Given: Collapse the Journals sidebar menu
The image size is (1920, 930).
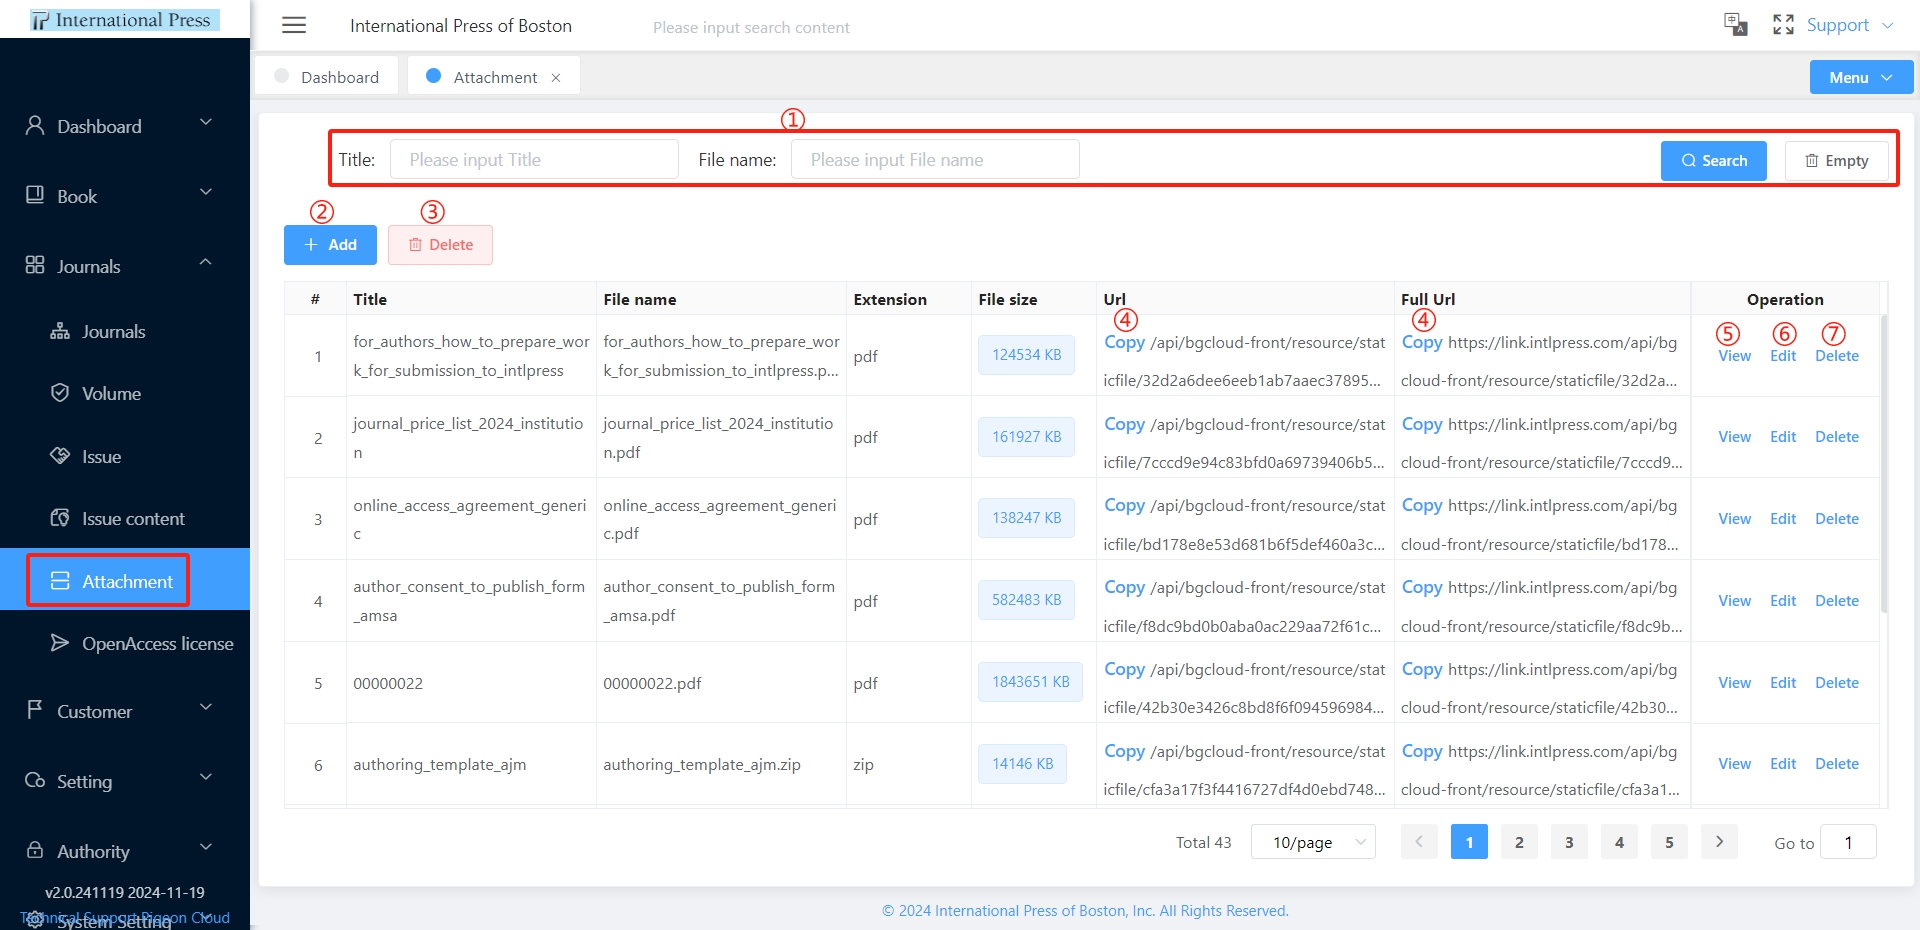Looking at the screenshot, I should coord(206,262).
